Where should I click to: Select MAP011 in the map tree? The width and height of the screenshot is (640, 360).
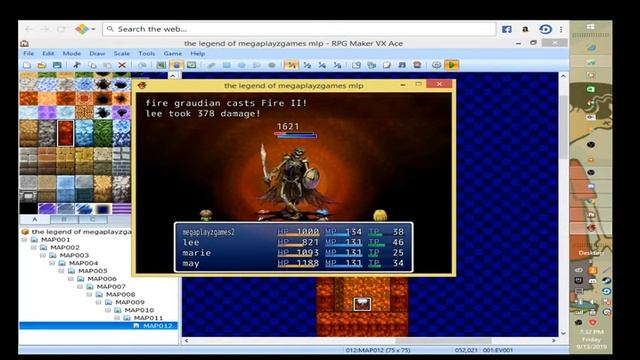coord(148,318)
